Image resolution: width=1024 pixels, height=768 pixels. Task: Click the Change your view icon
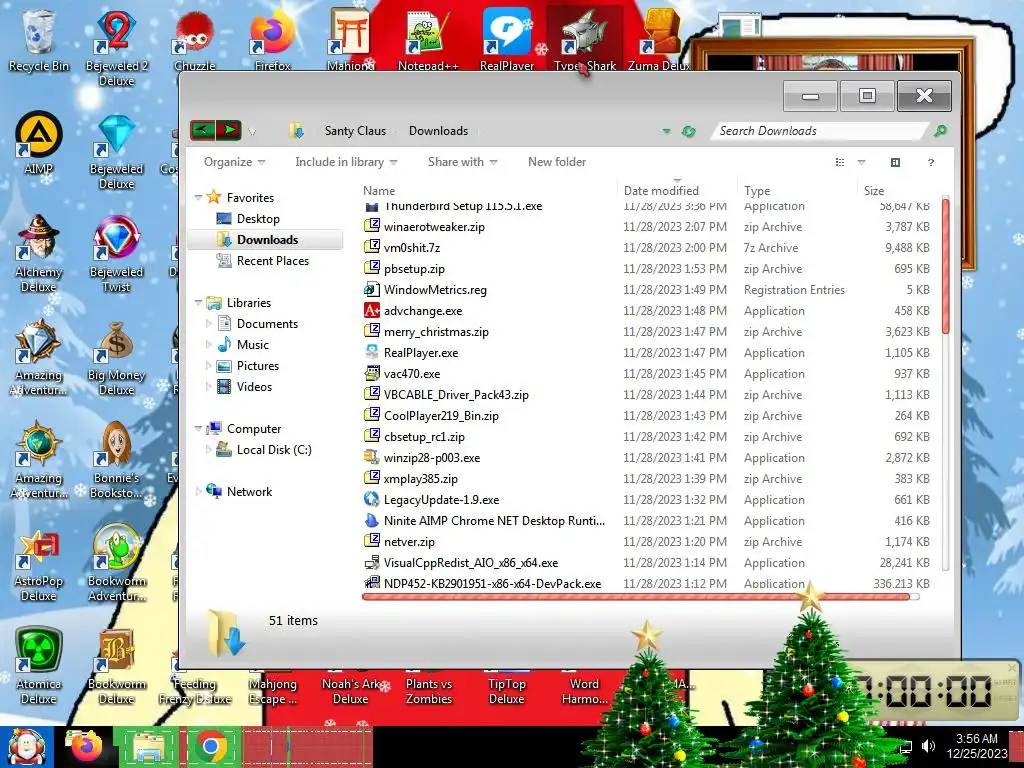[840, 163]
